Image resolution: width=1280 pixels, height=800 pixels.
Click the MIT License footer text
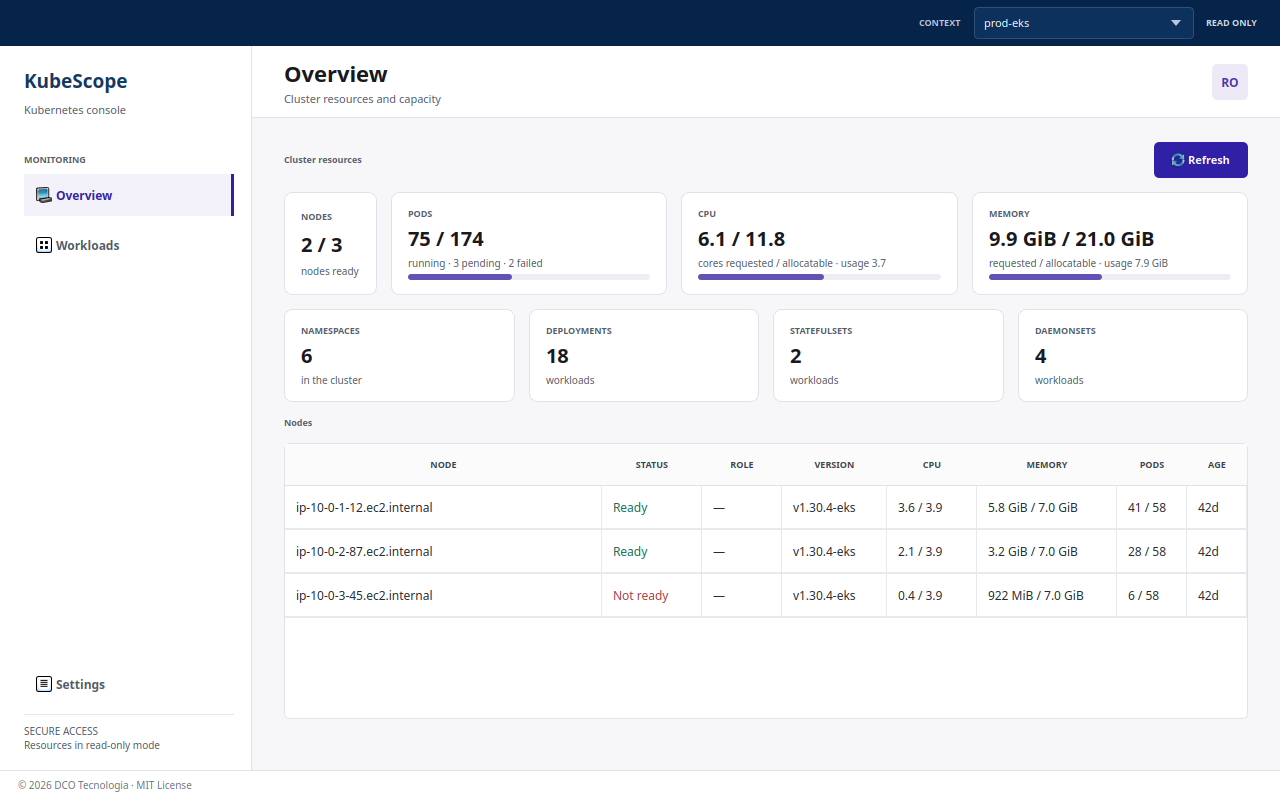coord(164,785)
